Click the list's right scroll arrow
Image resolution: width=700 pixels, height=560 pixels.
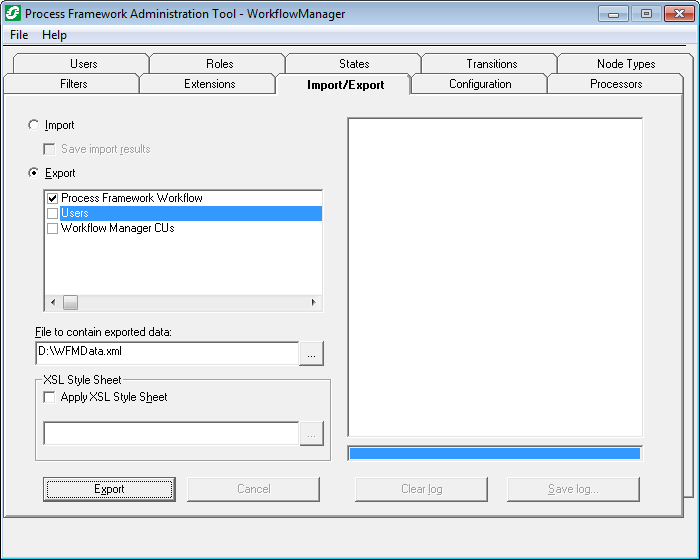tap(313, 302)
